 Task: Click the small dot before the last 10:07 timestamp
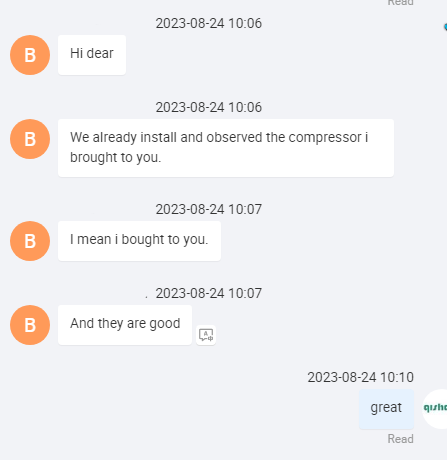tap(146, 297)
